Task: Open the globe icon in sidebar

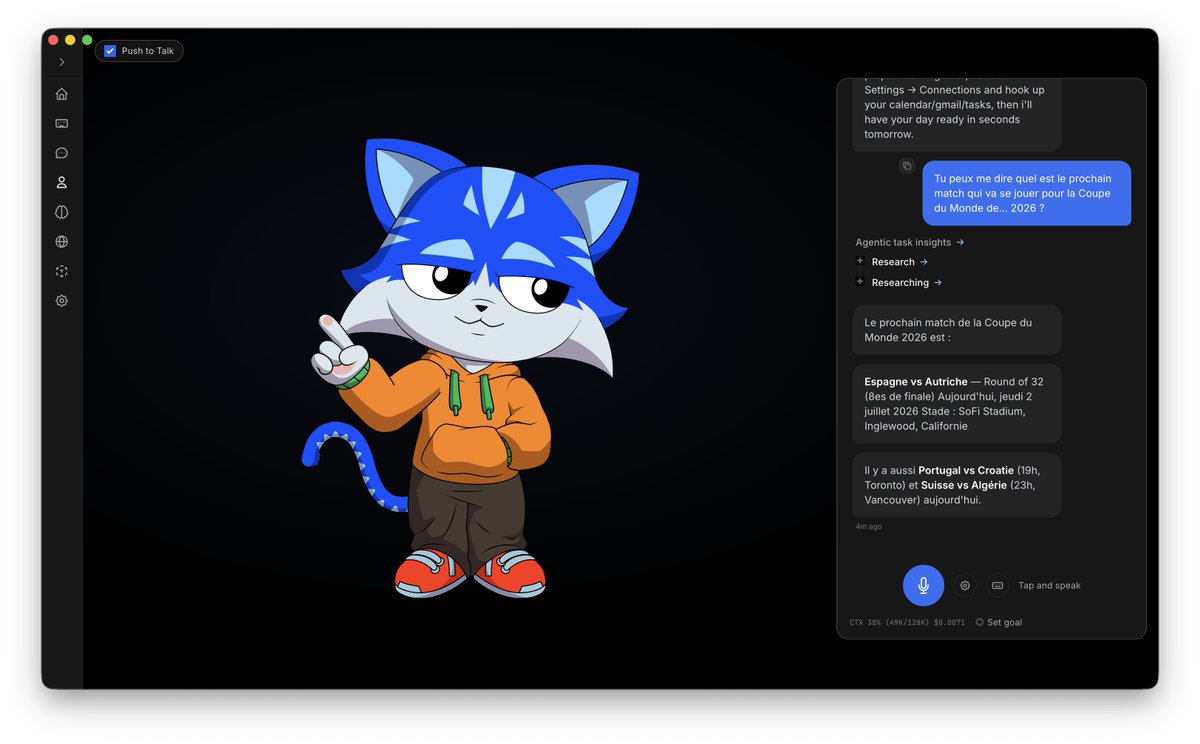Action: pos(62,242)
